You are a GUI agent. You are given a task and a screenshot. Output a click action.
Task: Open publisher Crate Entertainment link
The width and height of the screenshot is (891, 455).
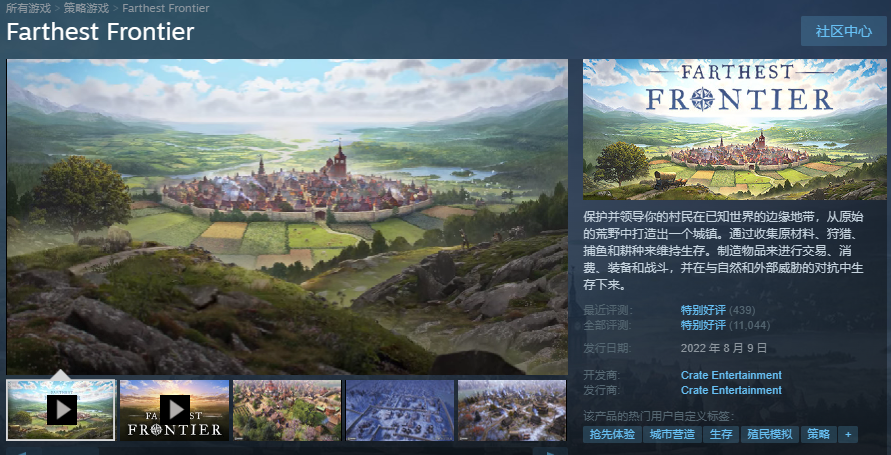click(731, 390)
